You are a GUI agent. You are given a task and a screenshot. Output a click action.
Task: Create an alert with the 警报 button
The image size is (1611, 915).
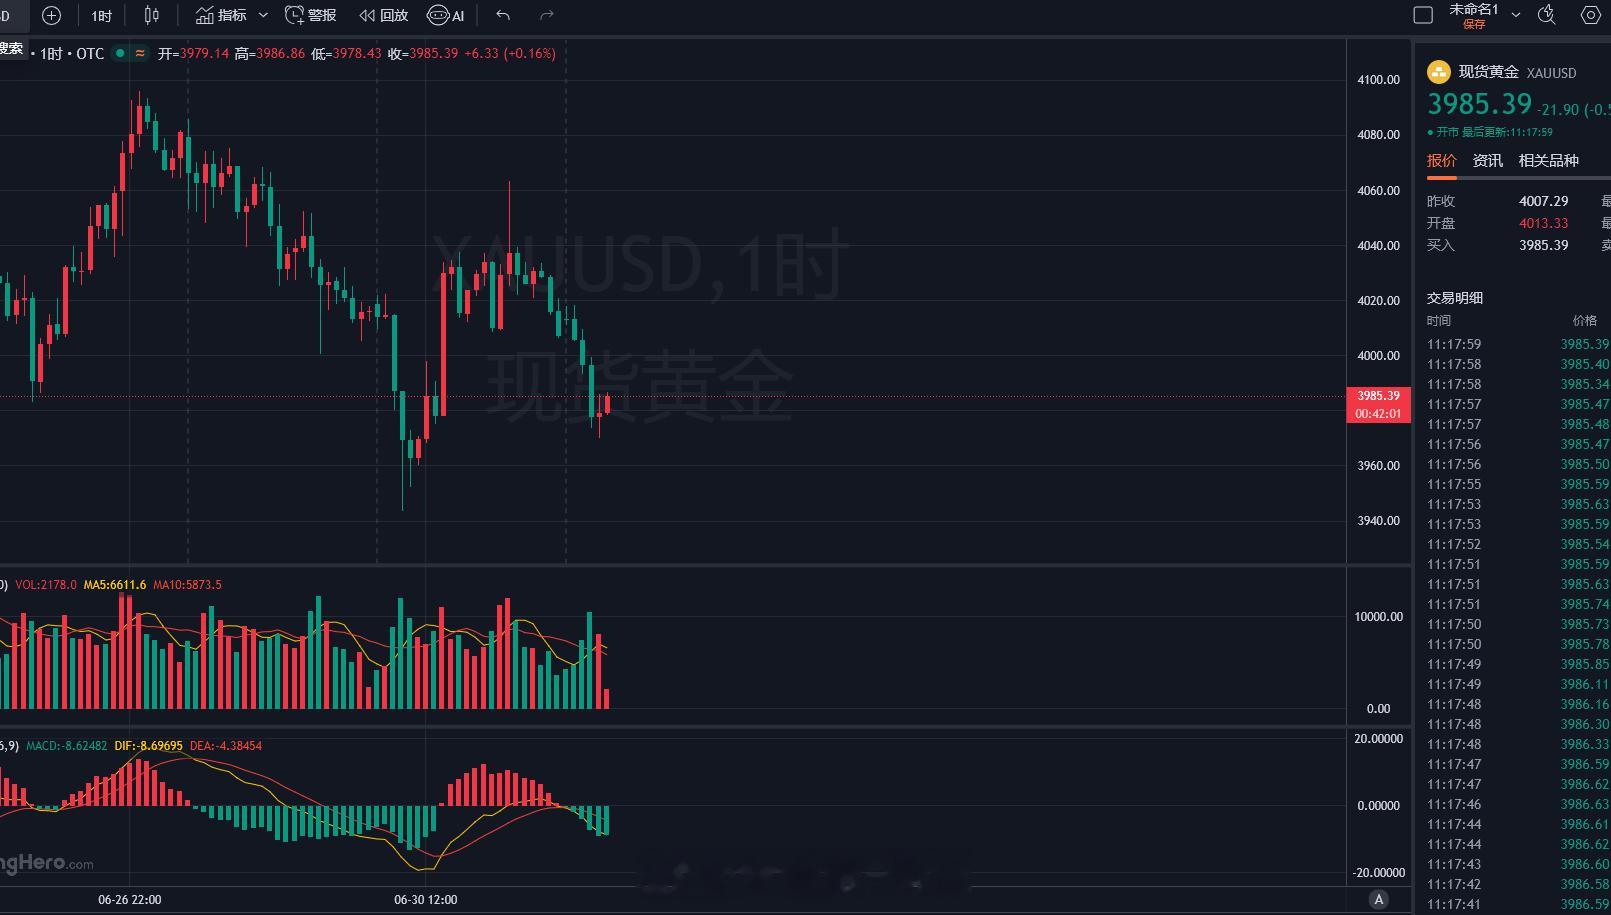[311, 15]
